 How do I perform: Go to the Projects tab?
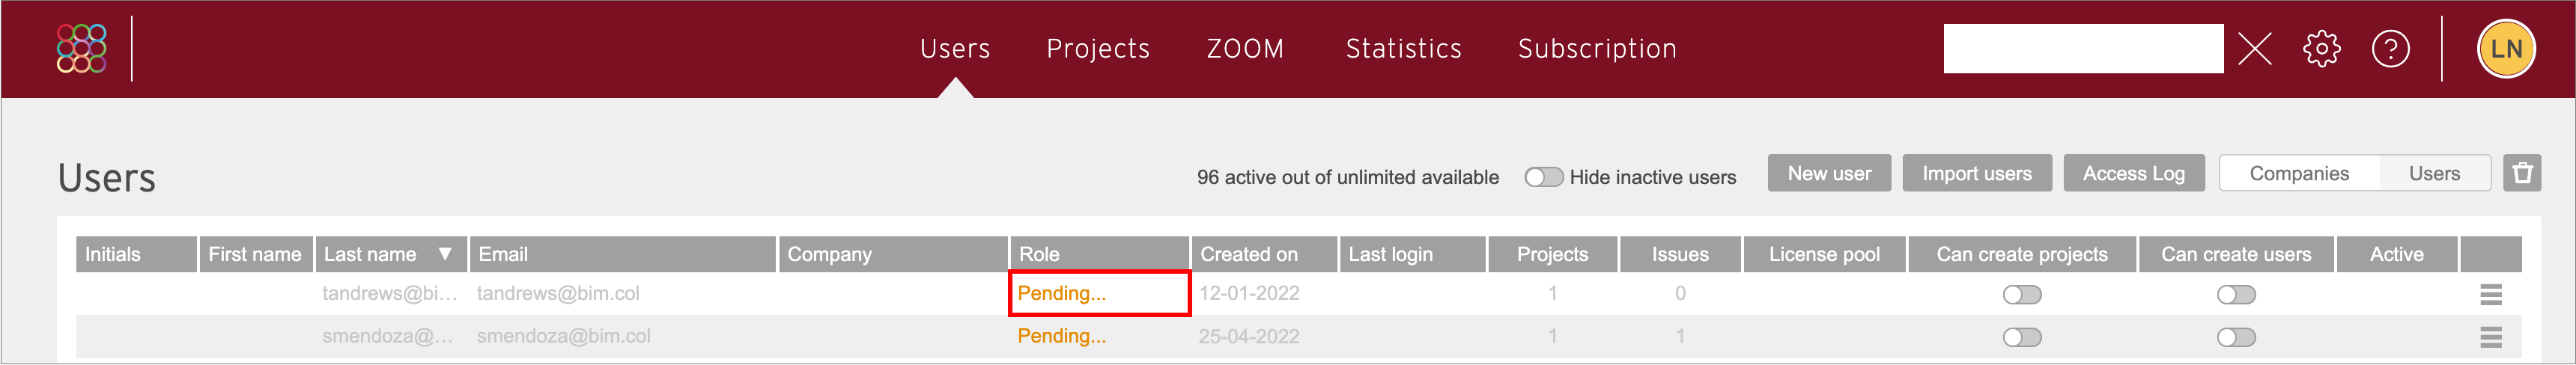(1097, 49)
